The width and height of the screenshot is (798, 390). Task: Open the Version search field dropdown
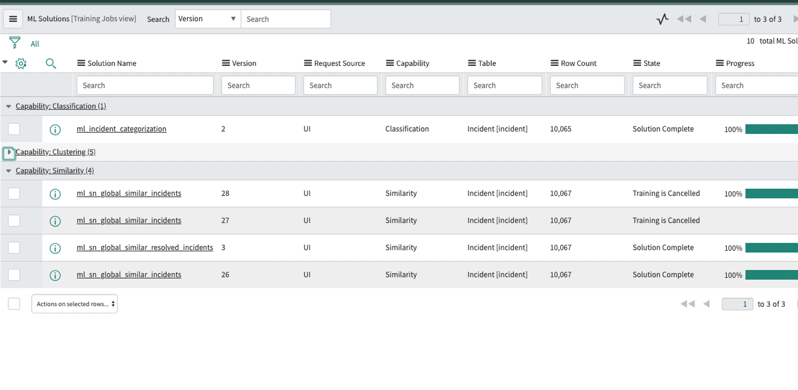coord(208,19)
